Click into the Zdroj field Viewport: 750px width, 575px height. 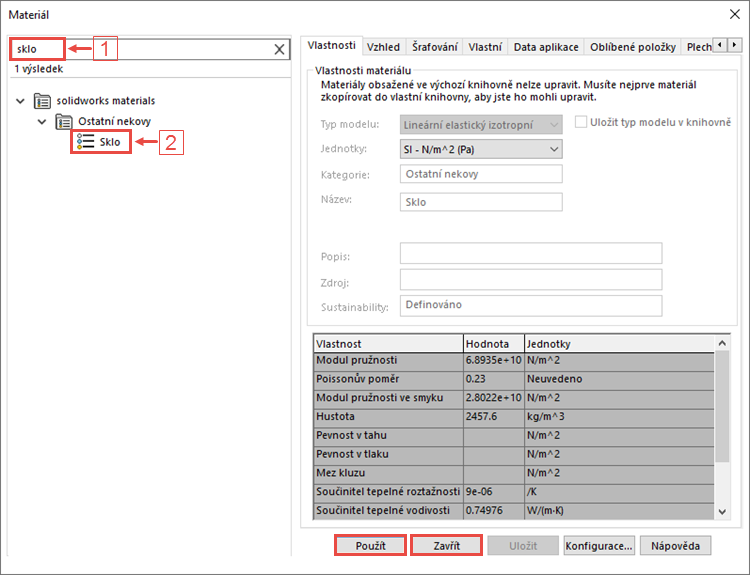[531, 279]
